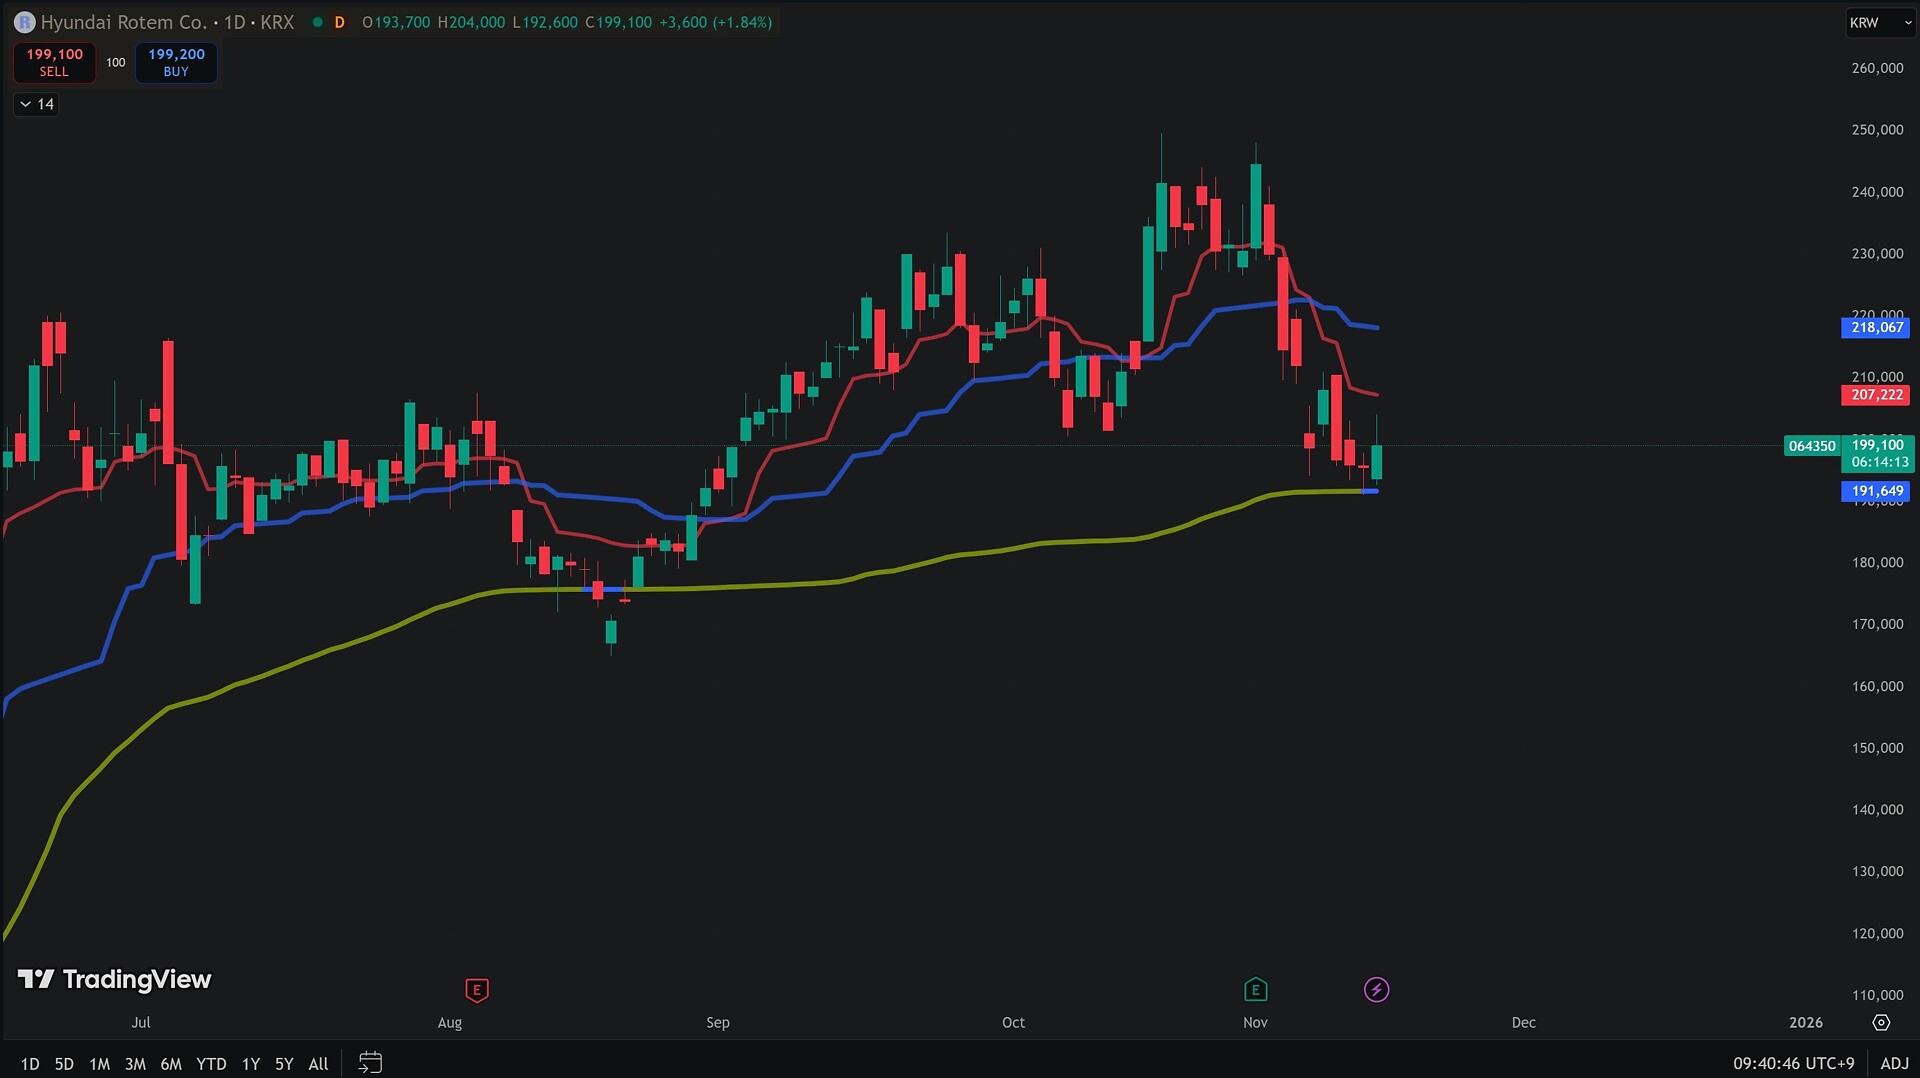Click the 140,000 price axis label
Screen dimensions: 1920x1078
tap(1877, 810)
